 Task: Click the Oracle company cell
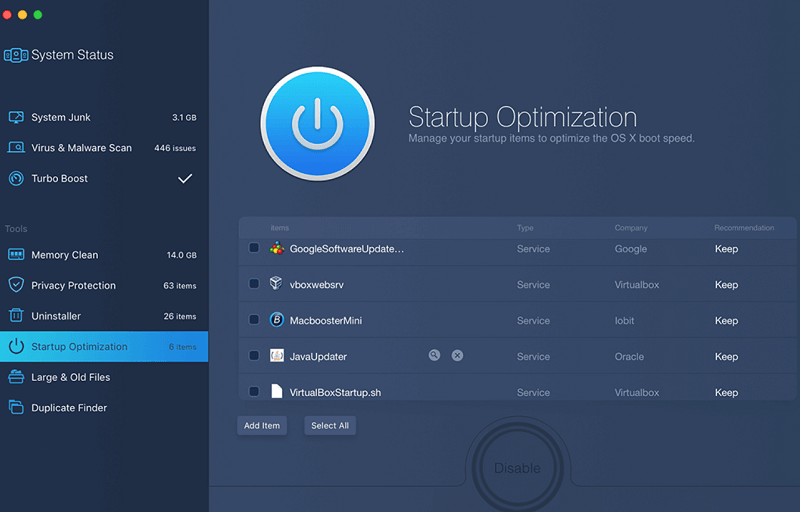[629, 356]
